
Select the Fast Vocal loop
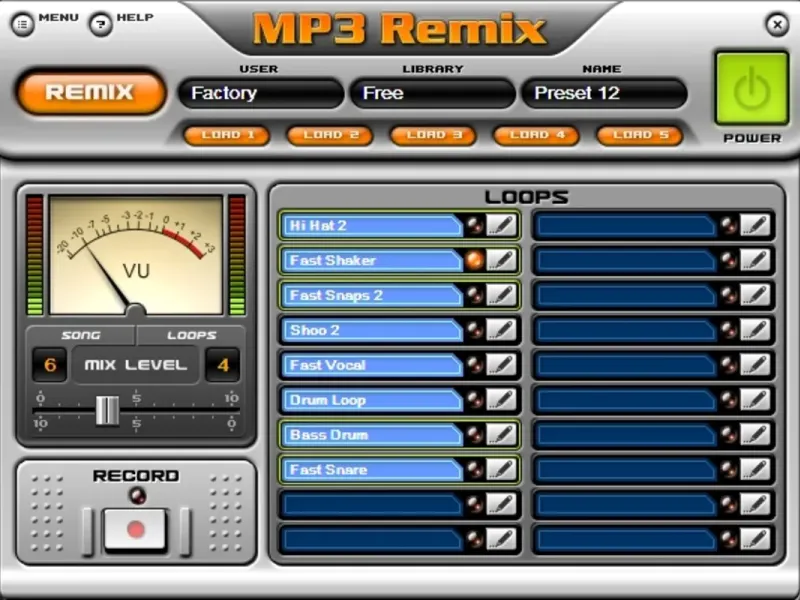pyautogui.click(x=371, y=365)
